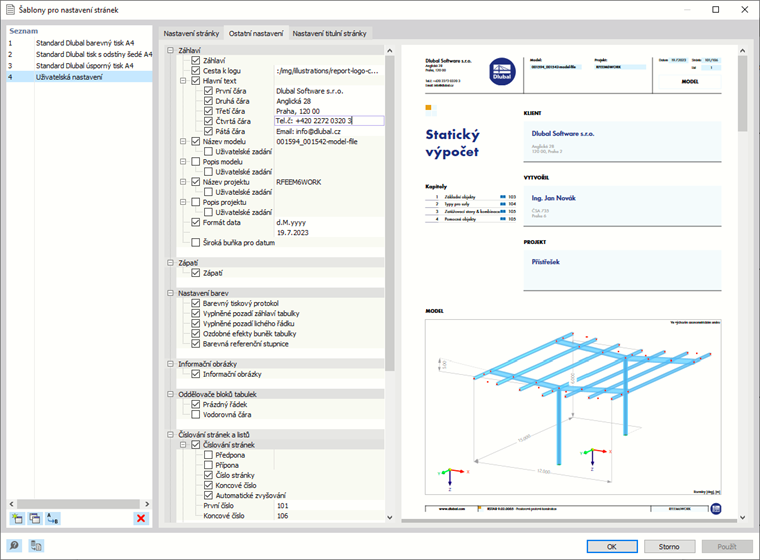
Task: Click the new template icon below list
Action: tap(17, 518)
